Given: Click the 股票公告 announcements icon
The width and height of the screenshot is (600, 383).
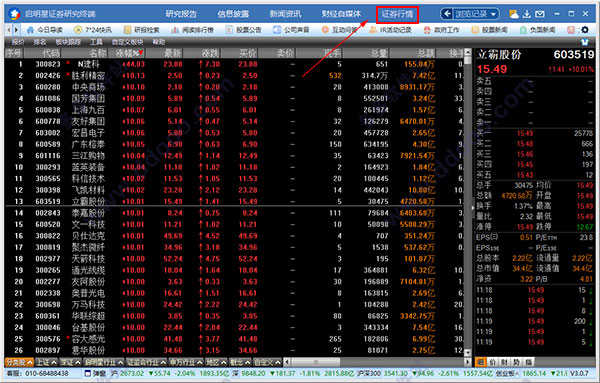Looking at the screenshot, I should [x=229, y=29].
